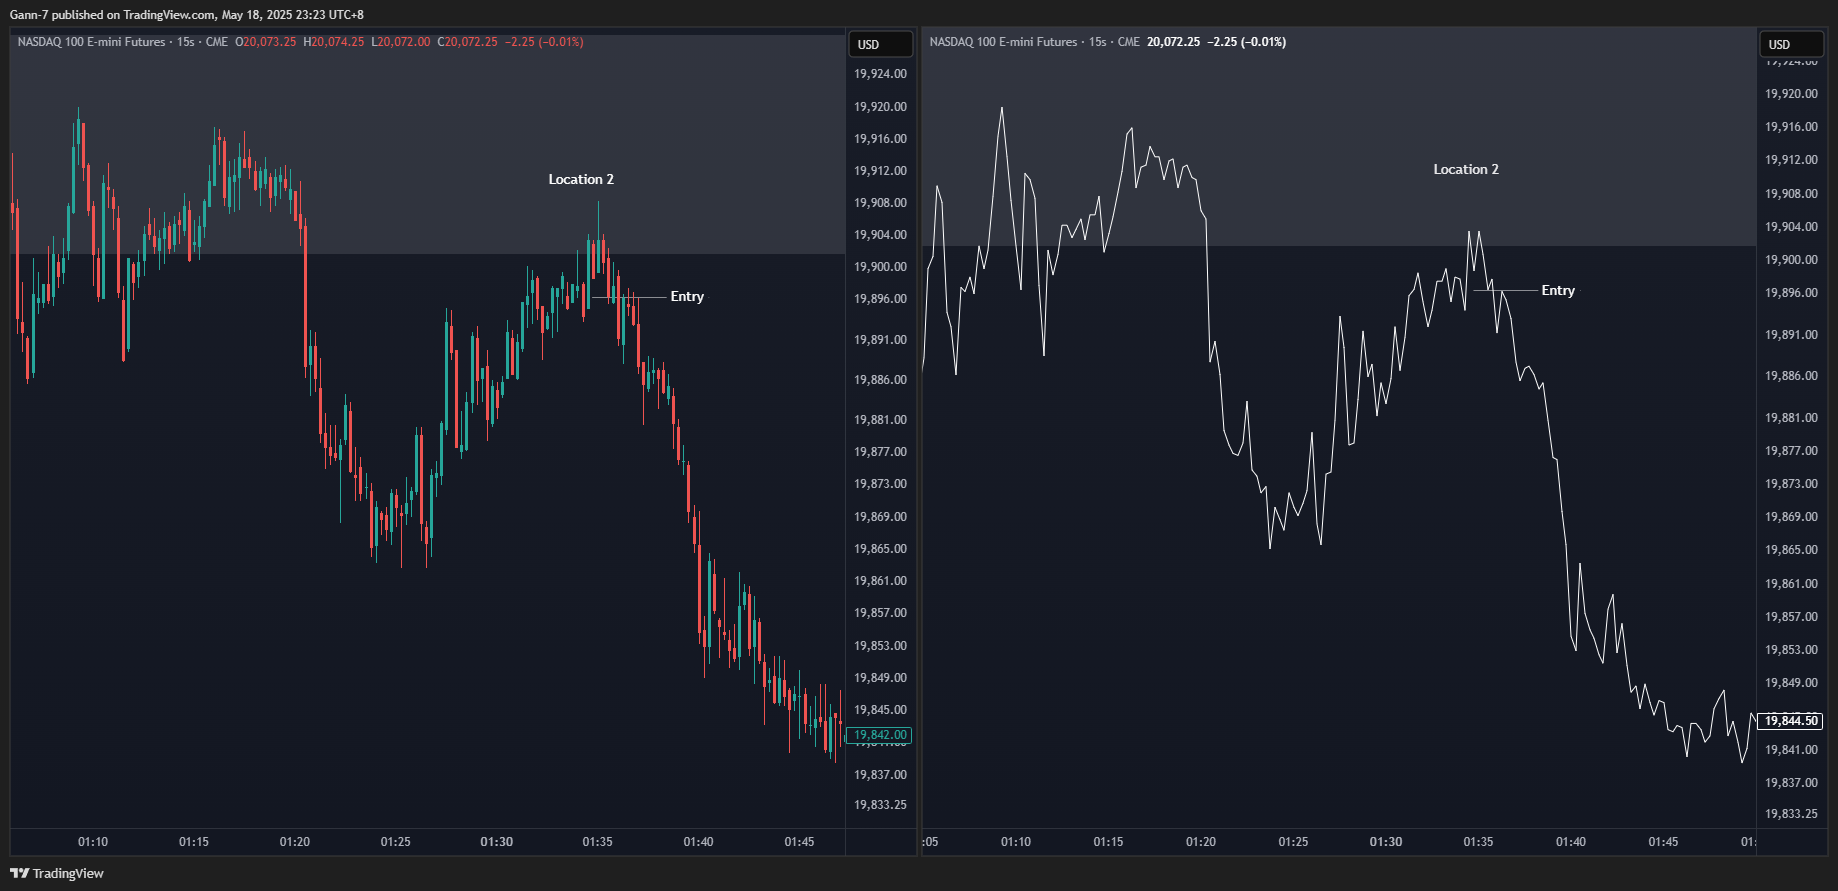Image resolution: width=1838 pixels, height=891 pixels.
Task: Click the 01:20 time label on left chart
Action: [x=295, y=842]
